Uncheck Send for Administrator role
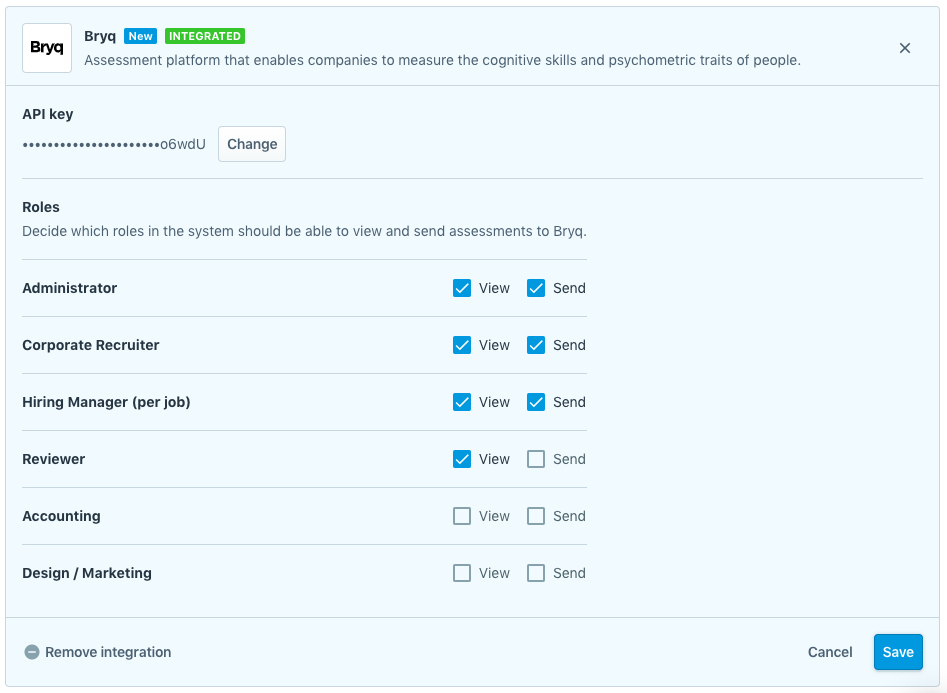 point(536,288)
